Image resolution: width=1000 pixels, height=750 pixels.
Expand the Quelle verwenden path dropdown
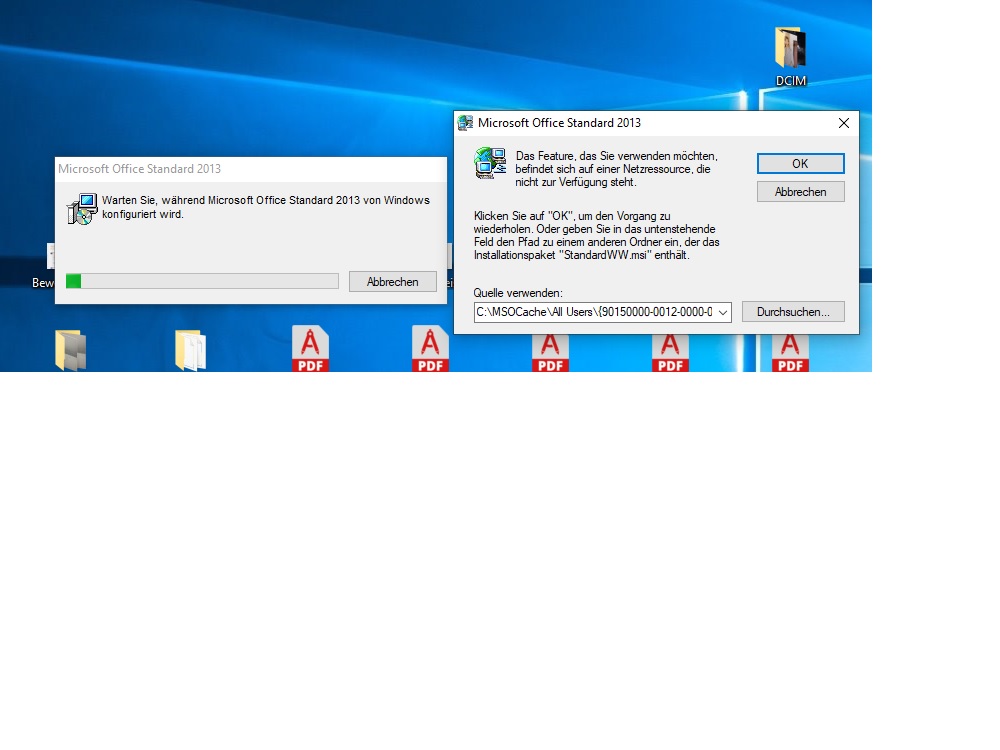(x=723, y=312)
